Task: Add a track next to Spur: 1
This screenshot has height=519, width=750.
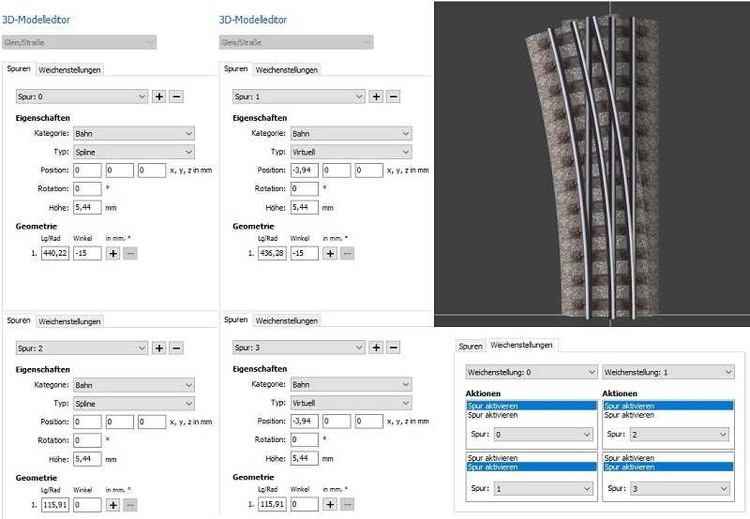Action: coord(376,97)
